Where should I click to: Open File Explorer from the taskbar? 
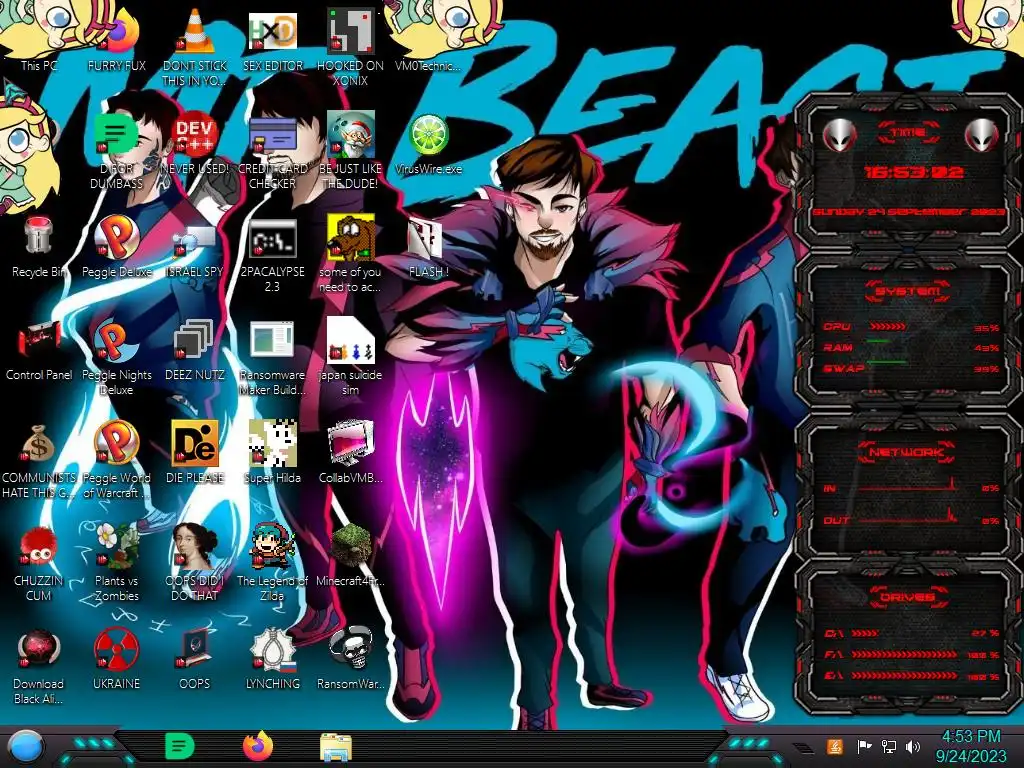(336, 747)
